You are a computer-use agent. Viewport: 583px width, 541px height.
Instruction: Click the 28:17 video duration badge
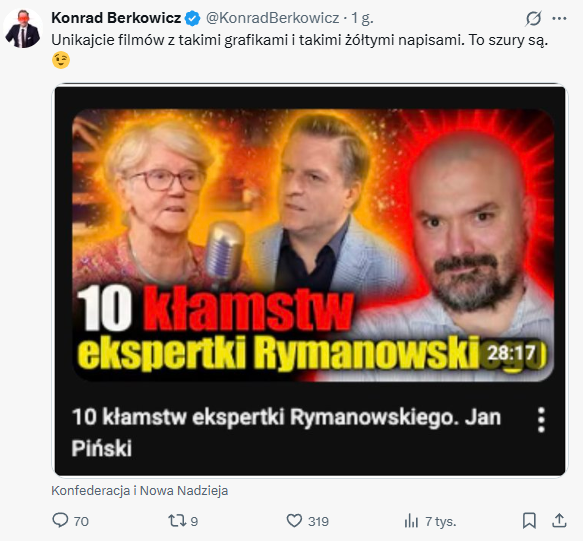pyautogui.click(x=511, y=353)
